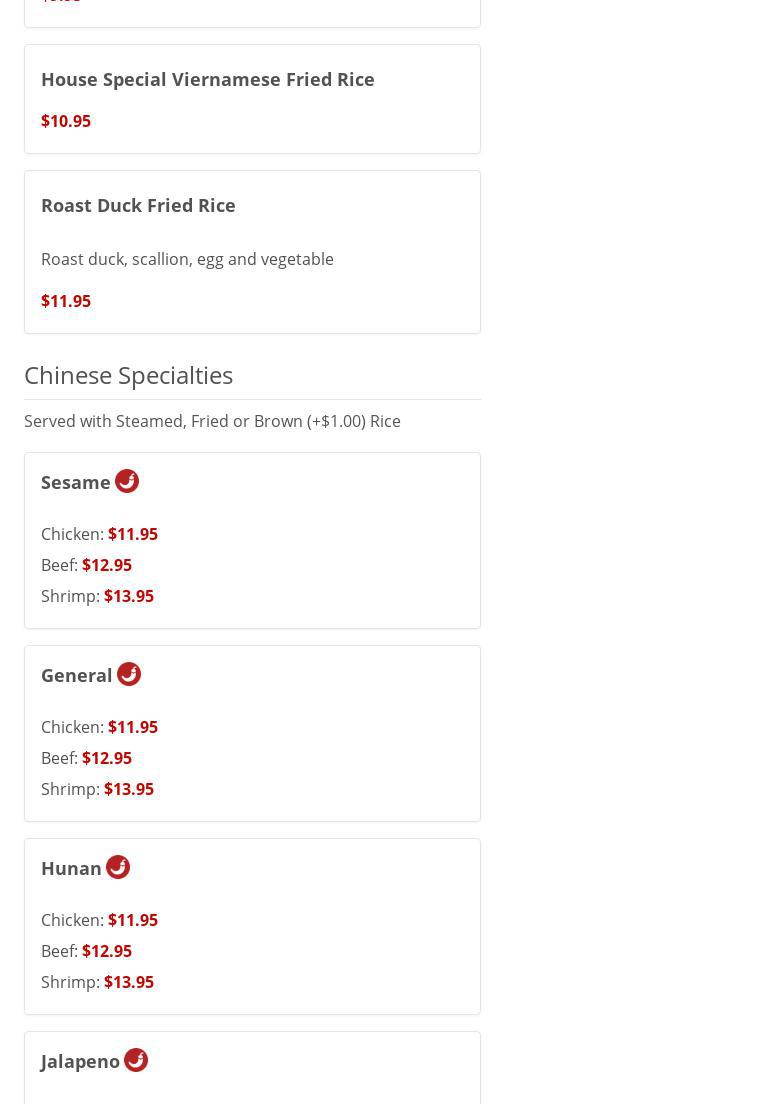This screenshot has width=770, height=1104.
Task: Open the Jalapeno dish title
Action: pyautogui.click(x=80, y=1061)
